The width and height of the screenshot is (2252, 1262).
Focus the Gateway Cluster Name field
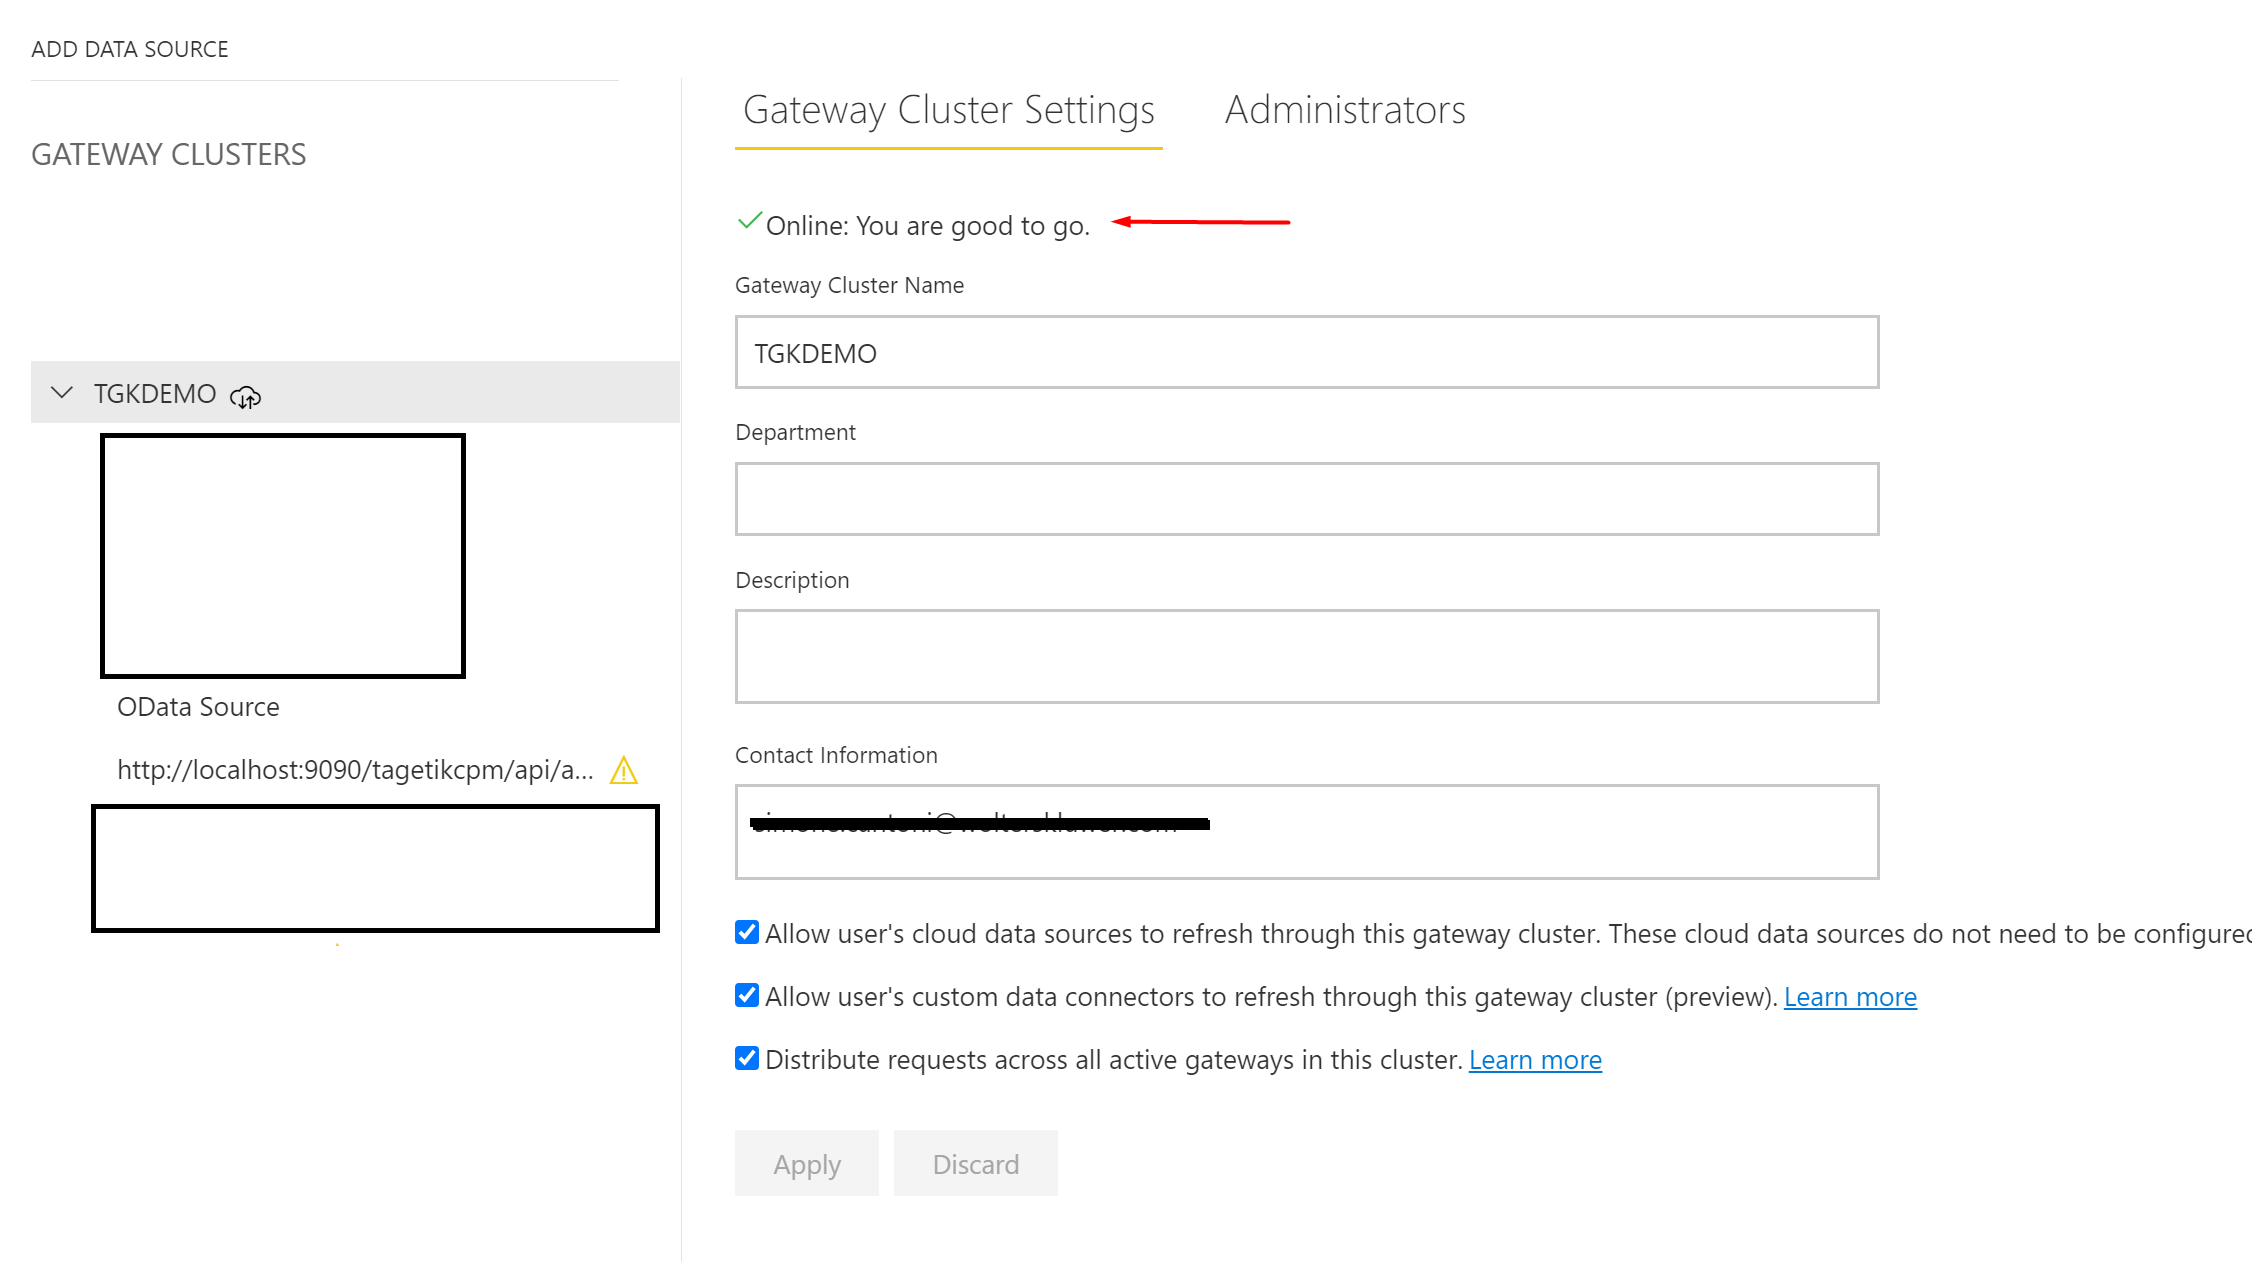1307,352
